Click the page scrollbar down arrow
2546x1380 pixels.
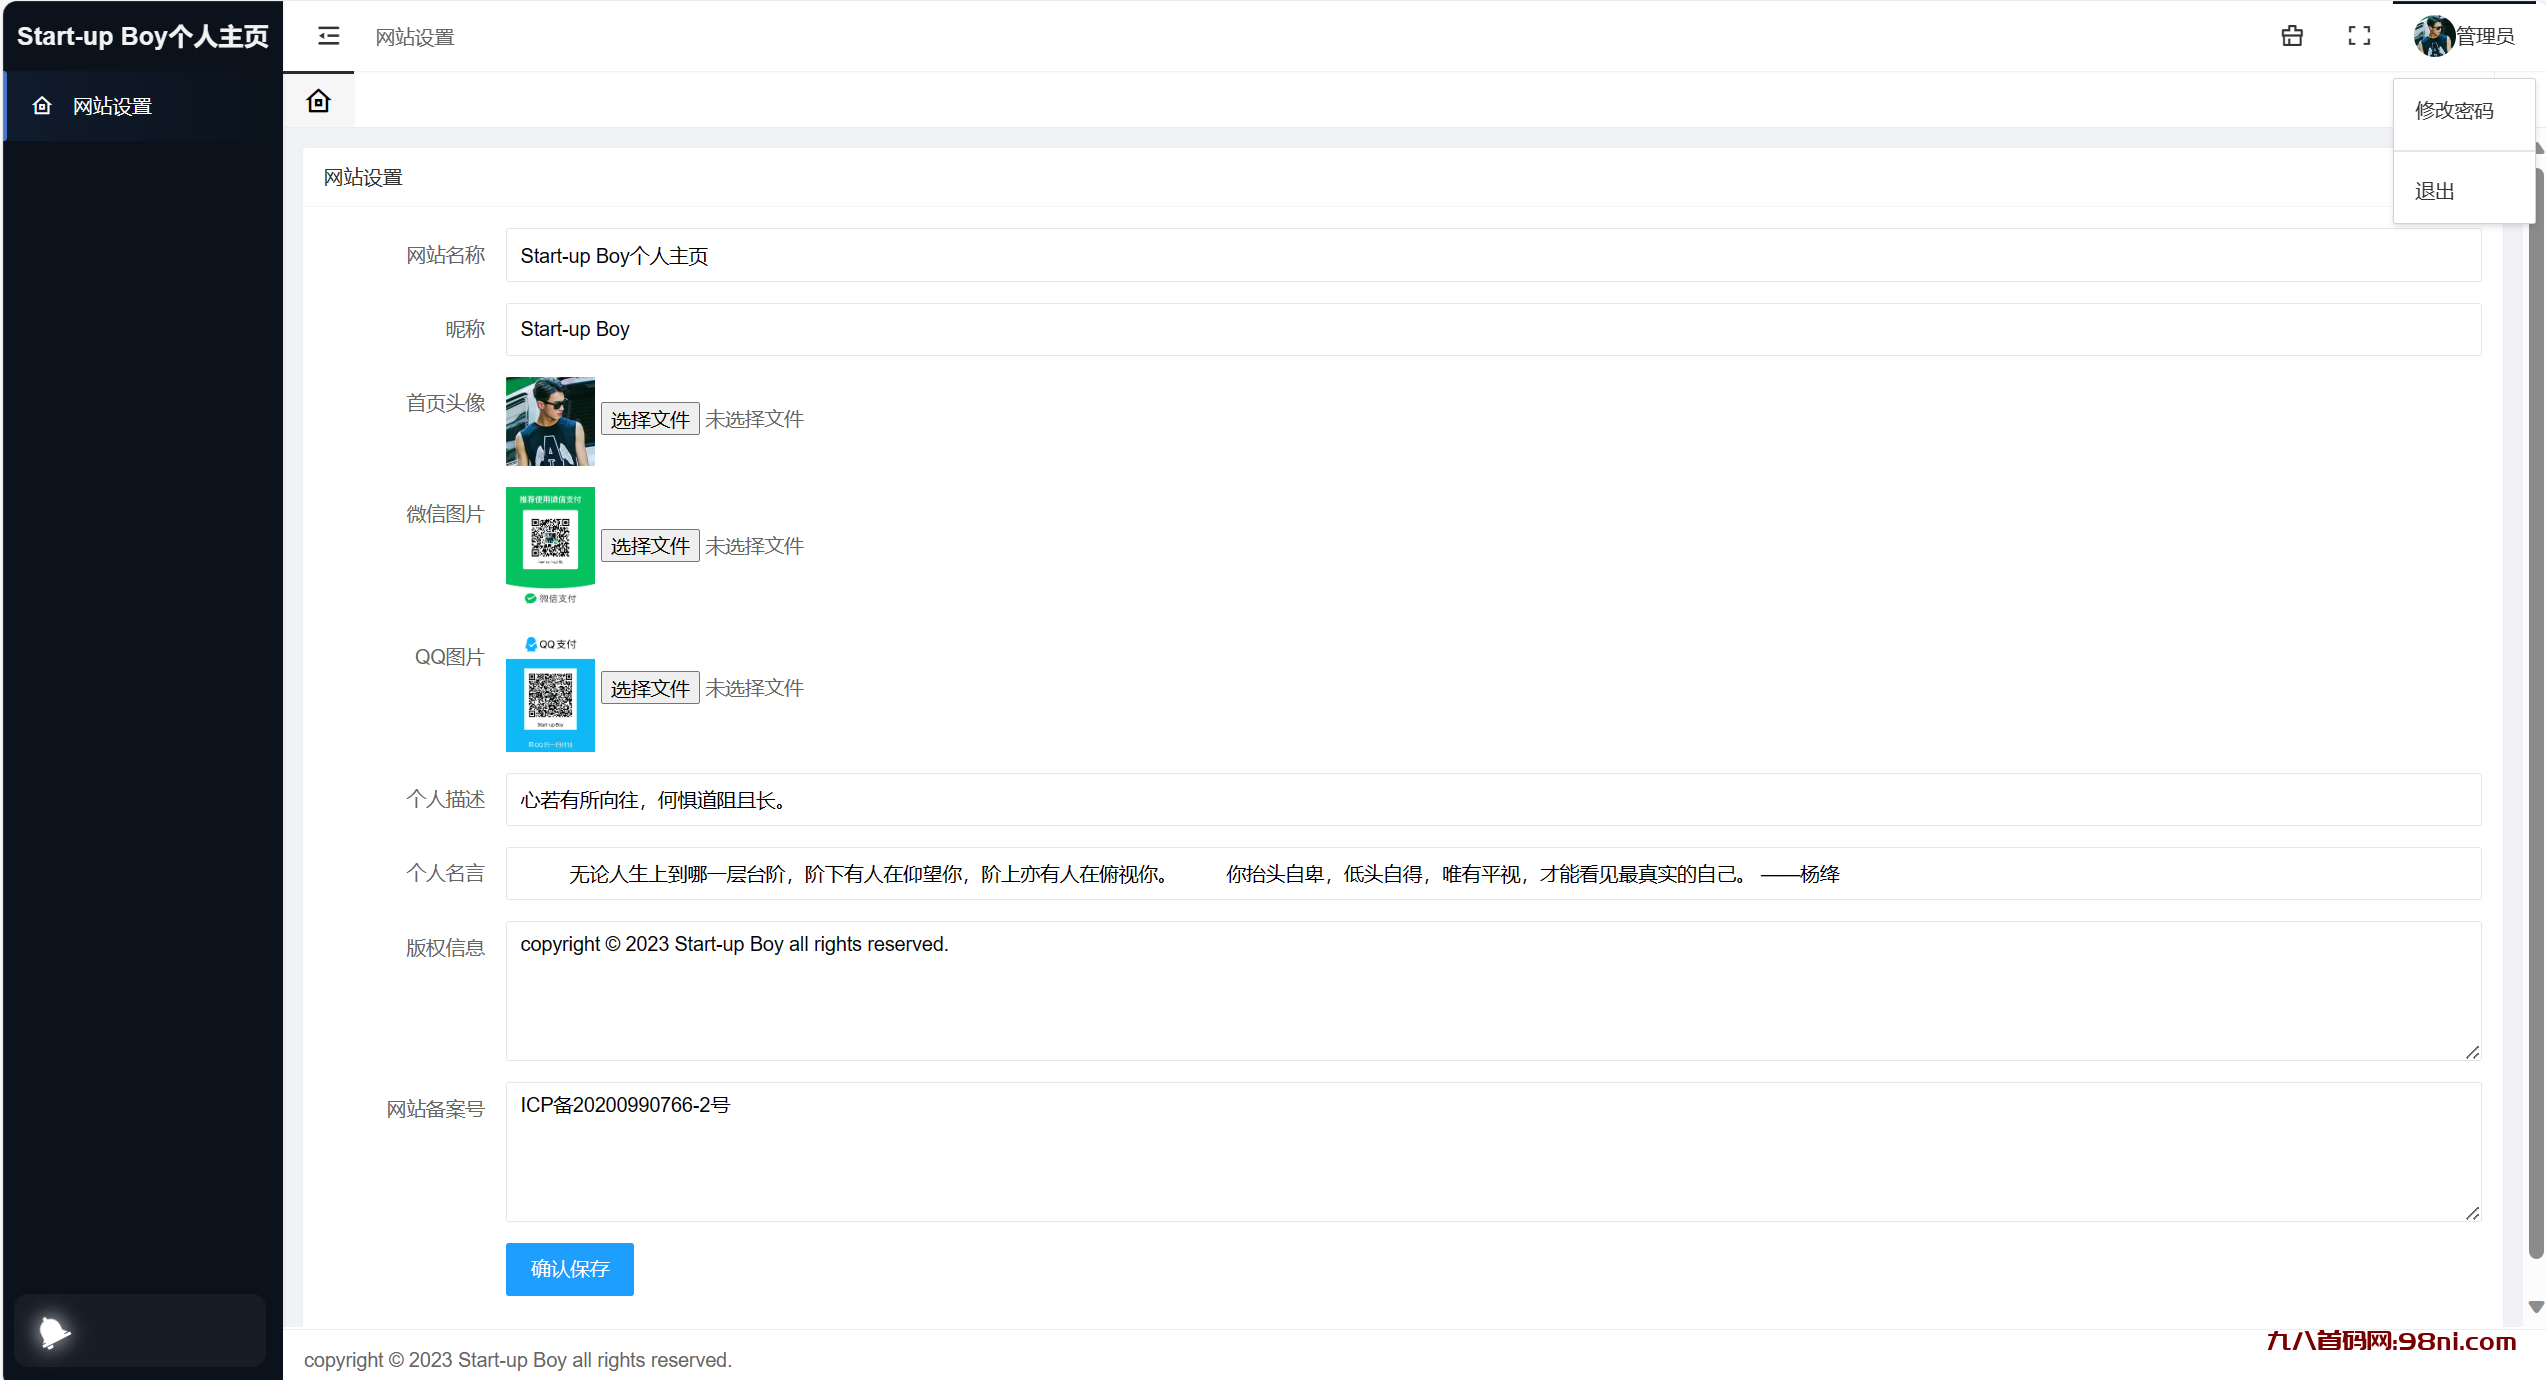[x=2535, y=1307]
